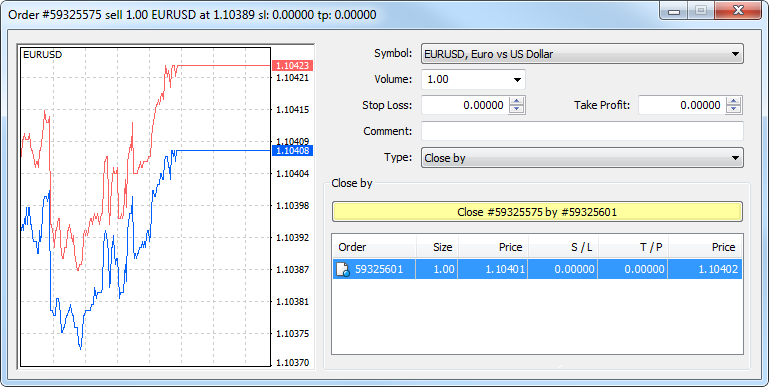The image size is (769, 387).
Task: Click order icon beside 59325601
Action: tap(343, 269)
